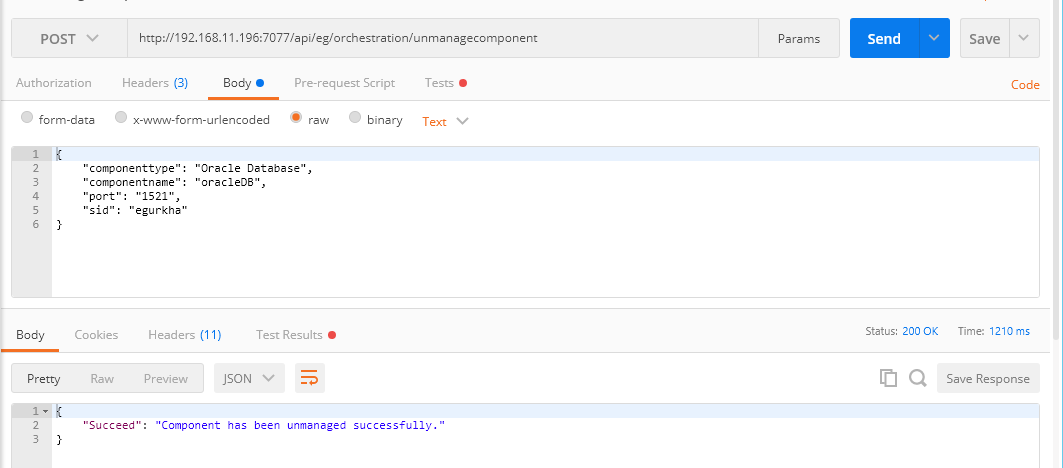Copy the response to clipboard icon
The height and width of the screenshot is (468, 1063).
[x=888, y=378]
